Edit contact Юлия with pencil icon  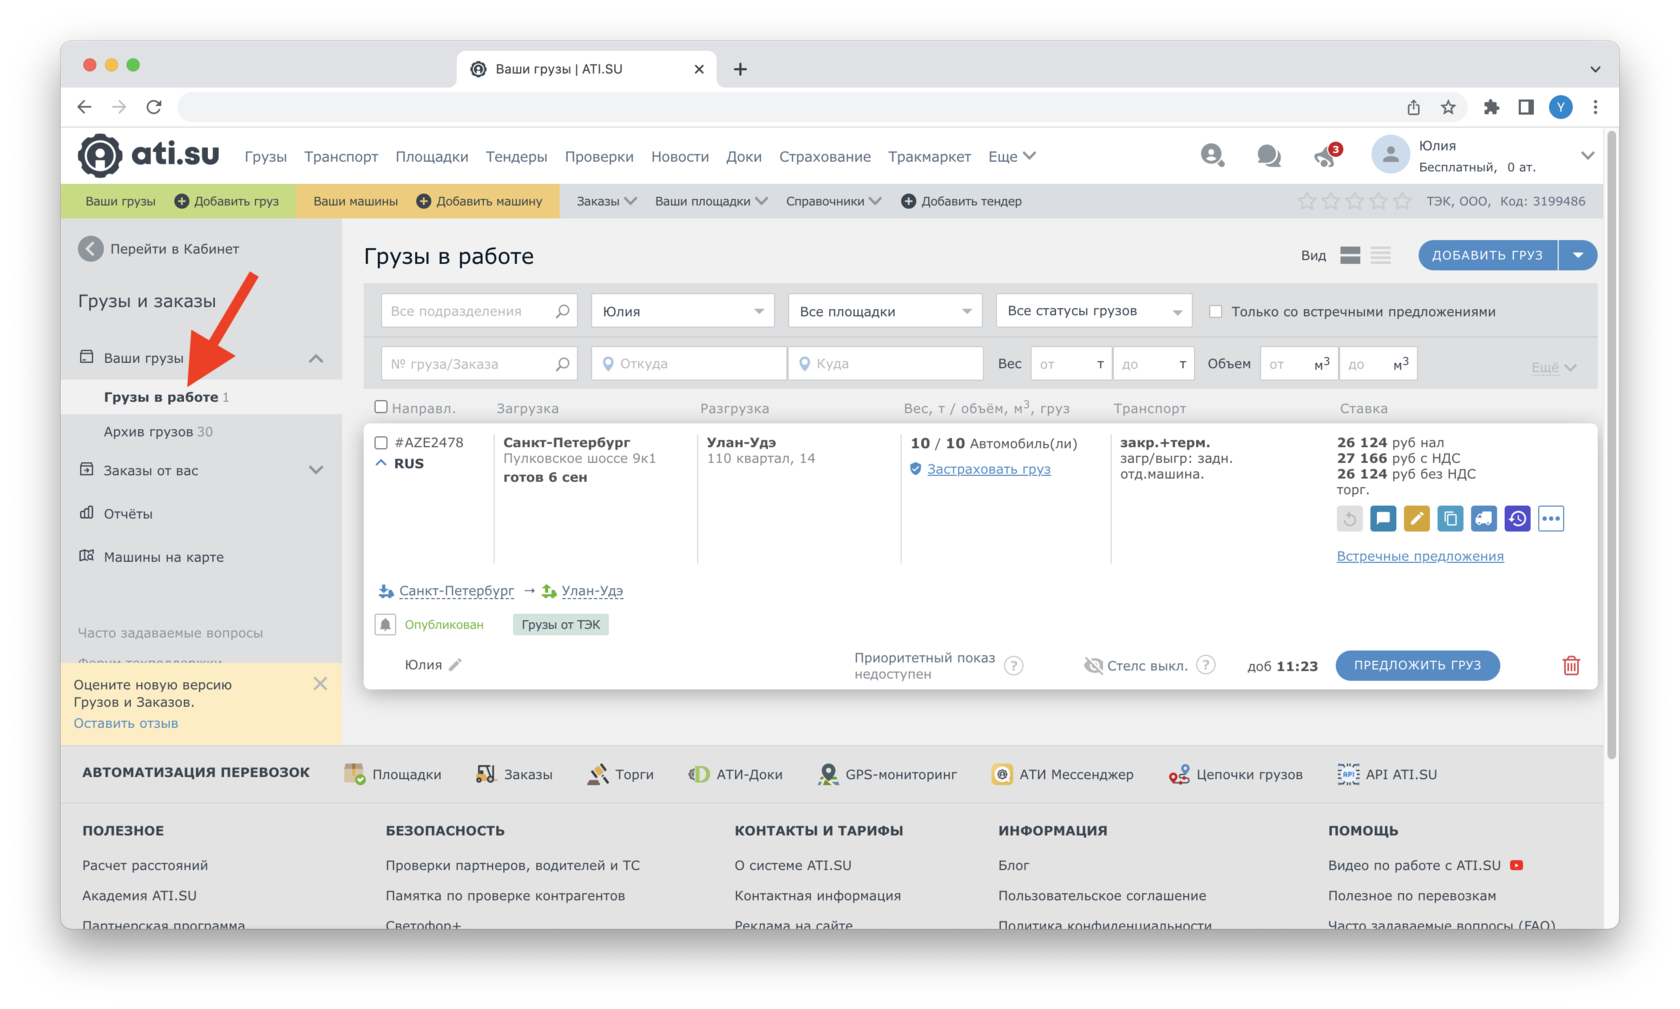(x=455, y=664)
